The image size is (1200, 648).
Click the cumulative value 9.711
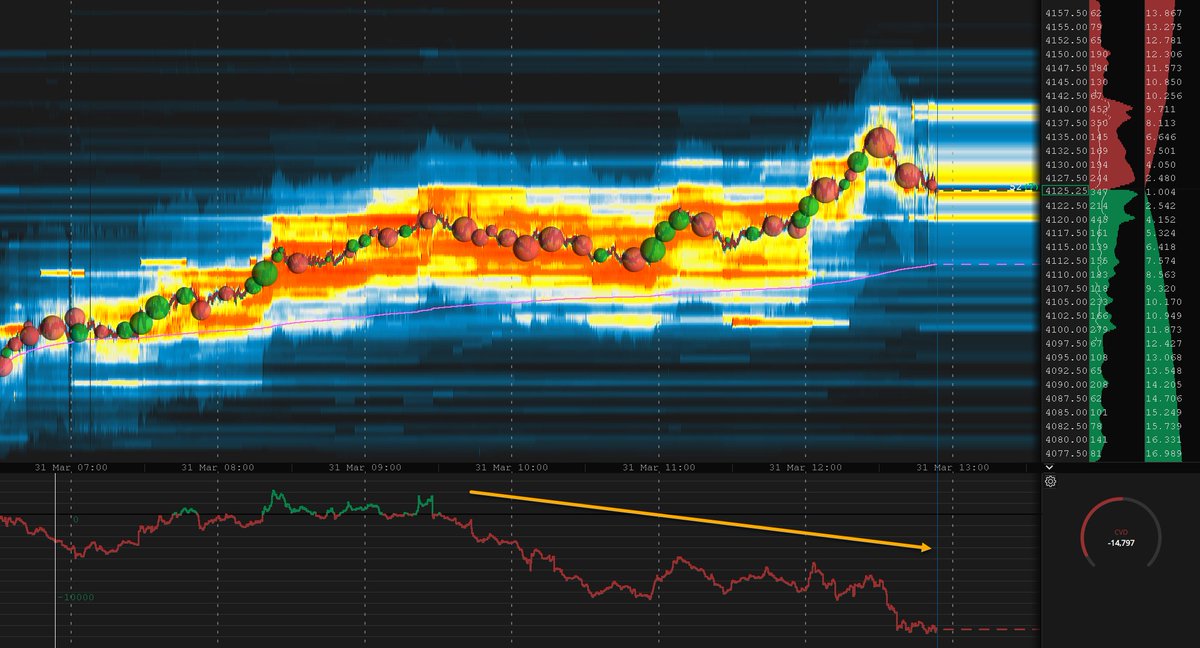(x=1163, y=109)
